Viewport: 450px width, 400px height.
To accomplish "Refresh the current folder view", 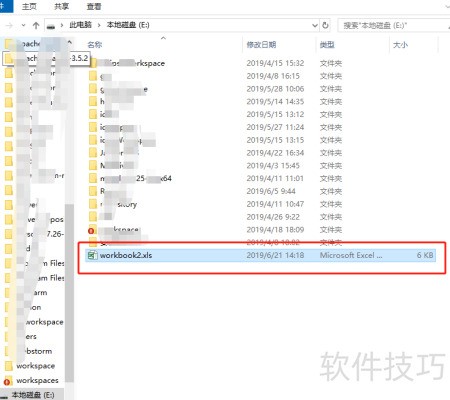I will pos(325,25).
